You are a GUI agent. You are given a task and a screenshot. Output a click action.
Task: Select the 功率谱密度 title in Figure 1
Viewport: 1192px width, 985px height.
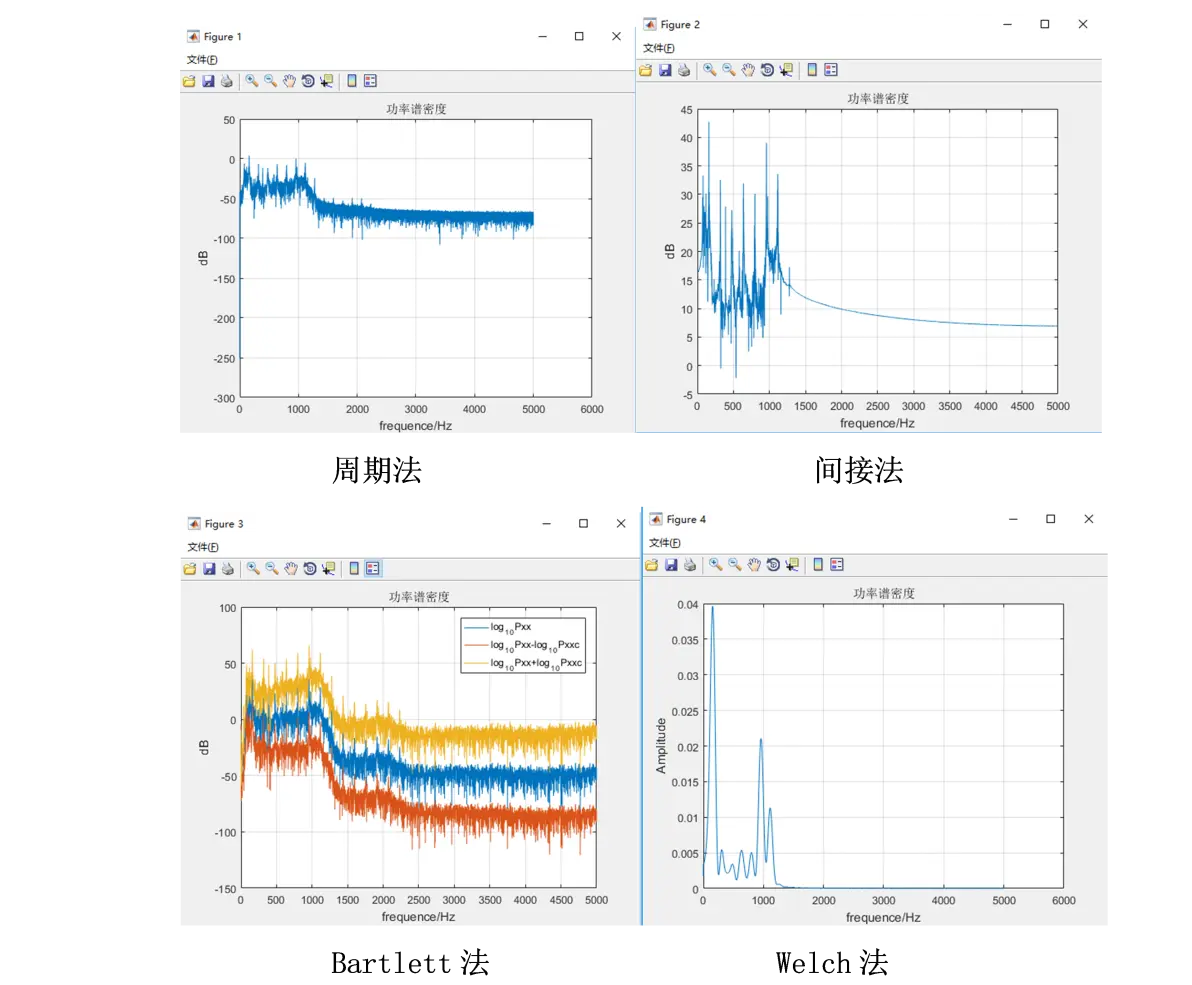[x=416, y=109]
